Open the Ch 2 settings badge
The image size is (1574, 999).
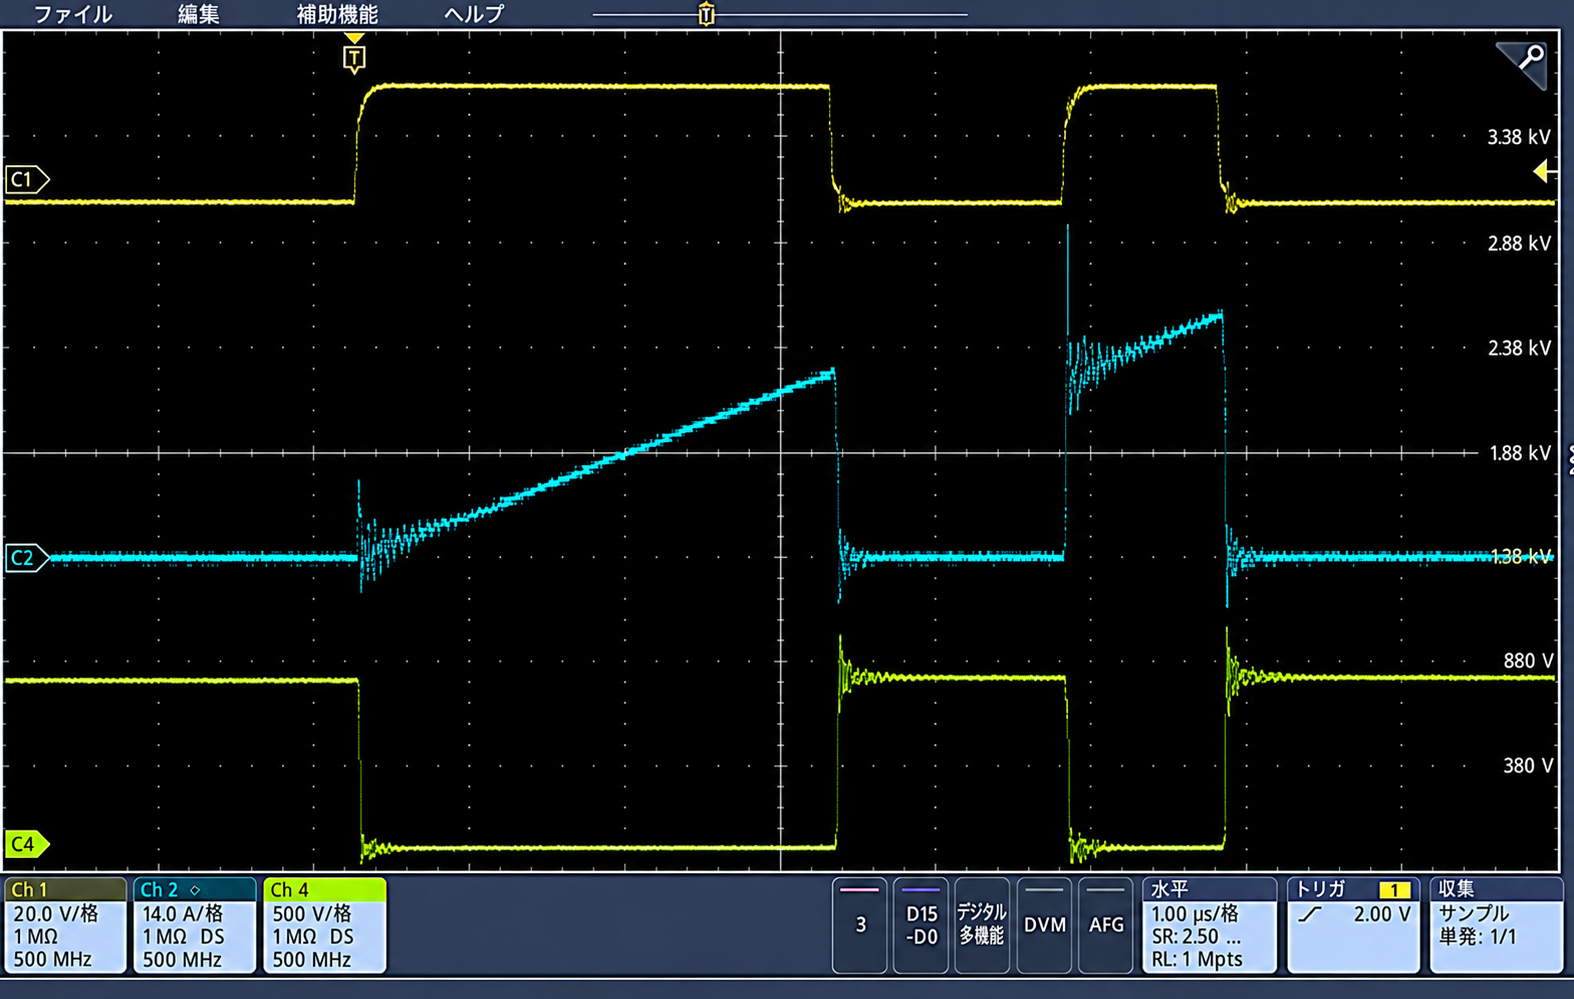194,925
